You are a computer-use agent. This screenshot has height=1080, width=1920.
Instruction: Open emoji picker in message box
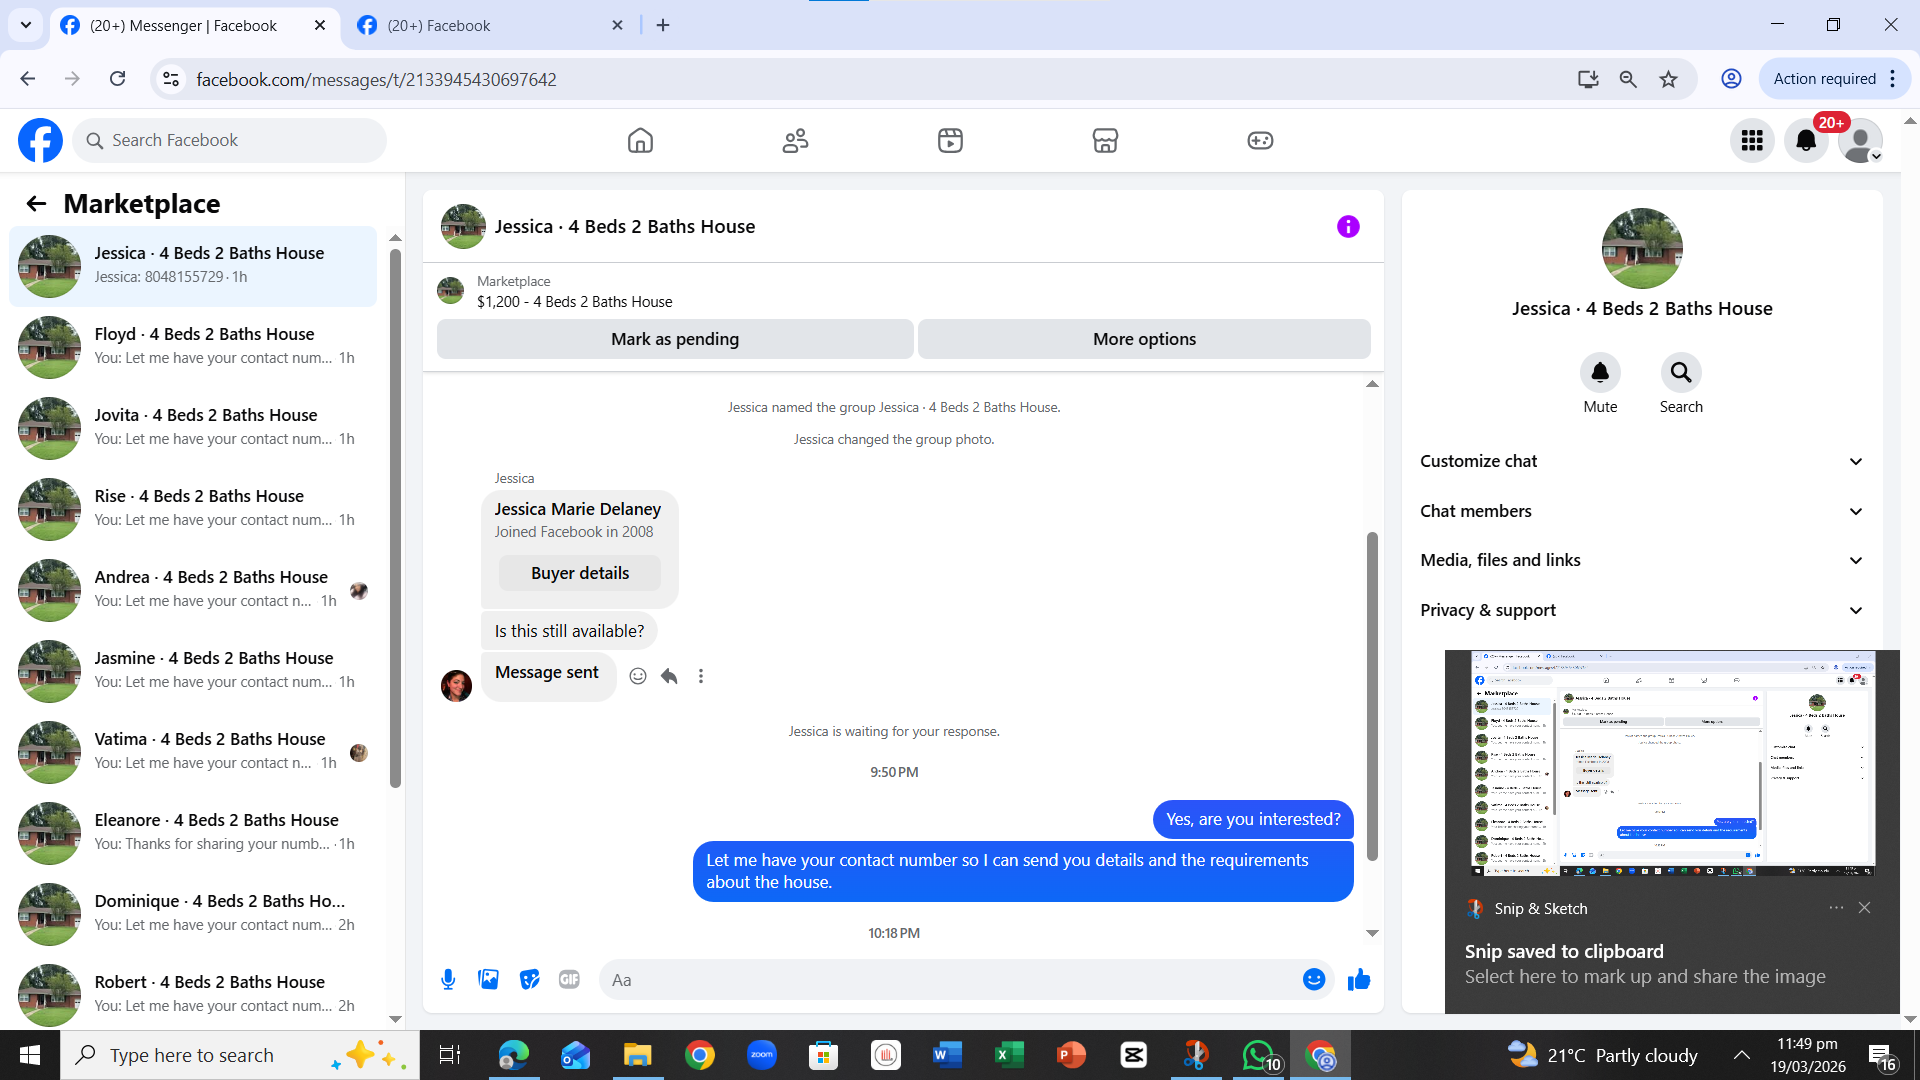point(1314,980)
